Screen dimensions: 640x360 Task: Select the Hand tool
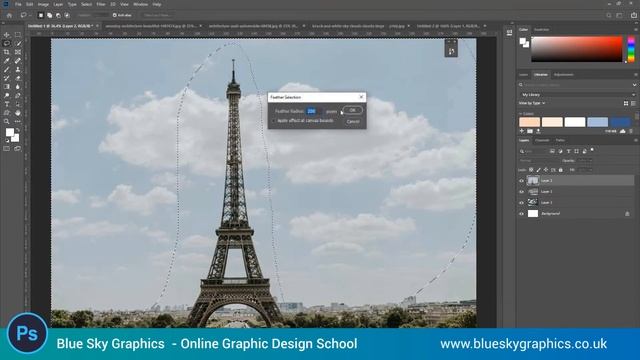click(18, 113)
